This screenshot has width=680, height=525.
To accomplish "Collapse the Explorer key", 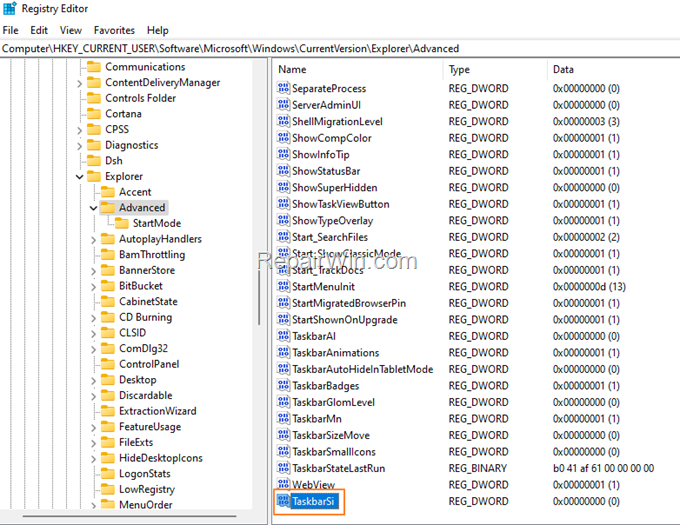I will 79,176.
